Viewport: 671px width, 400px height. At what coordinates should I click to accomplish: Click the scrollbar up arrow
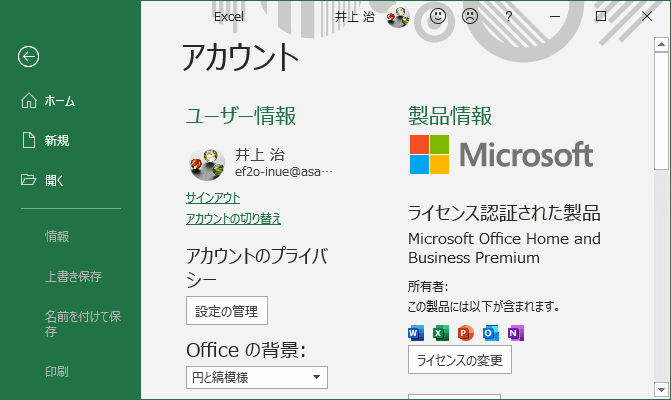(x=661, y=44)
